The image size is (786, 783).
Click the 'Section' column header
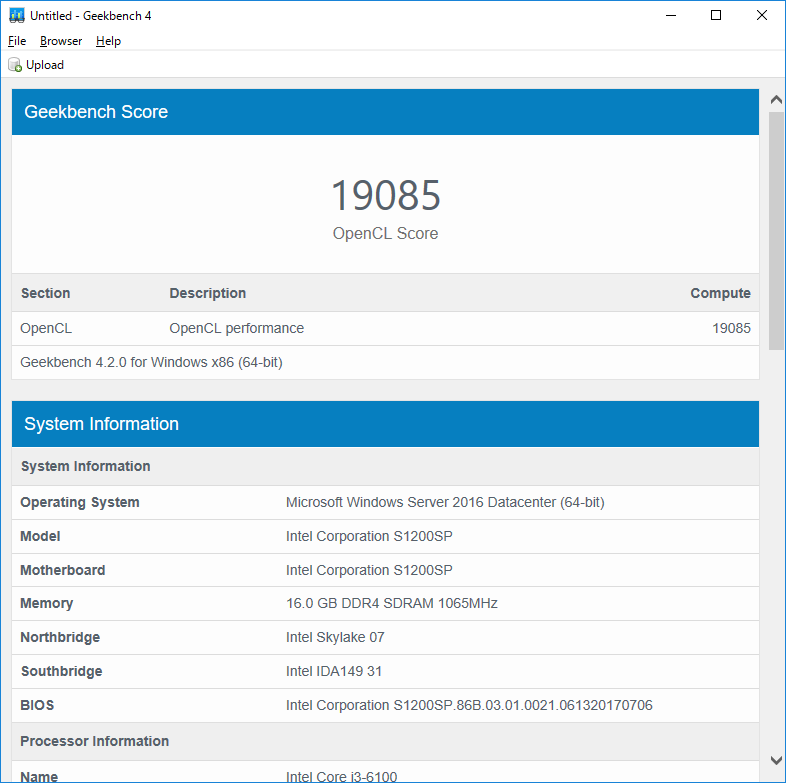coord(46,293)
